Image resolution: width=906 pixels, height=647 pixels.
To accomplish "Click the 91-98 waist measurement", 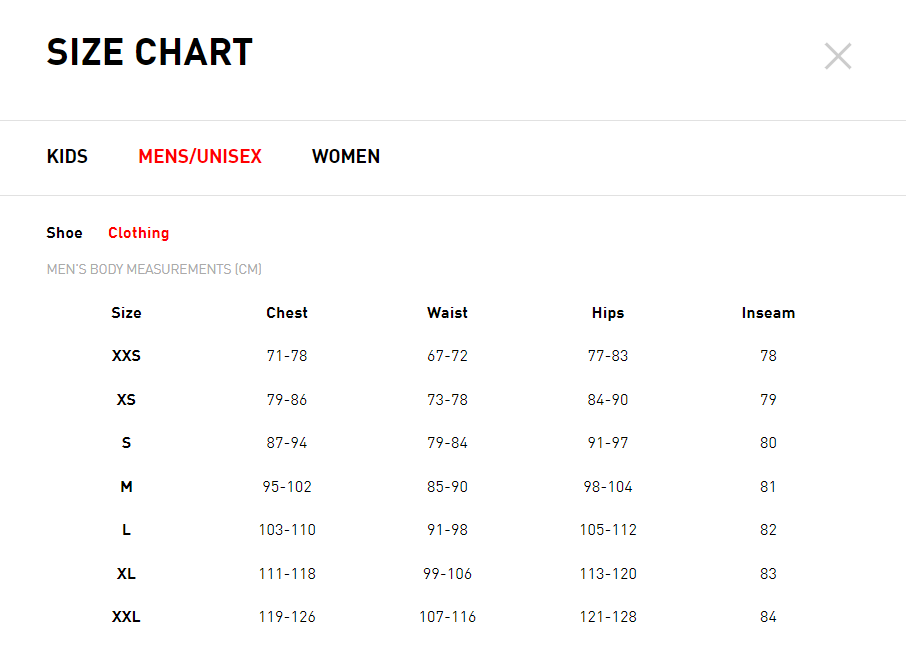I will 447,530.
